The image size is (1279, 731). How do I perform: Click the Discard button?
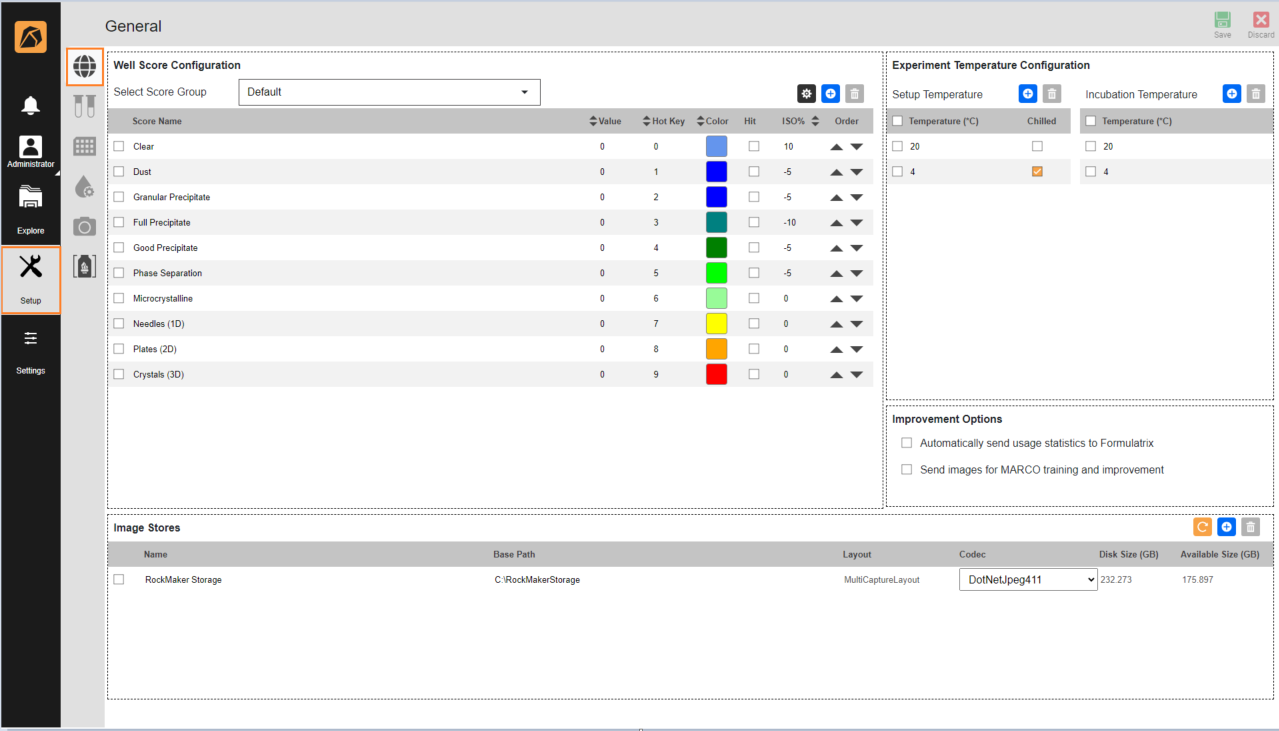pos(1261,25)
